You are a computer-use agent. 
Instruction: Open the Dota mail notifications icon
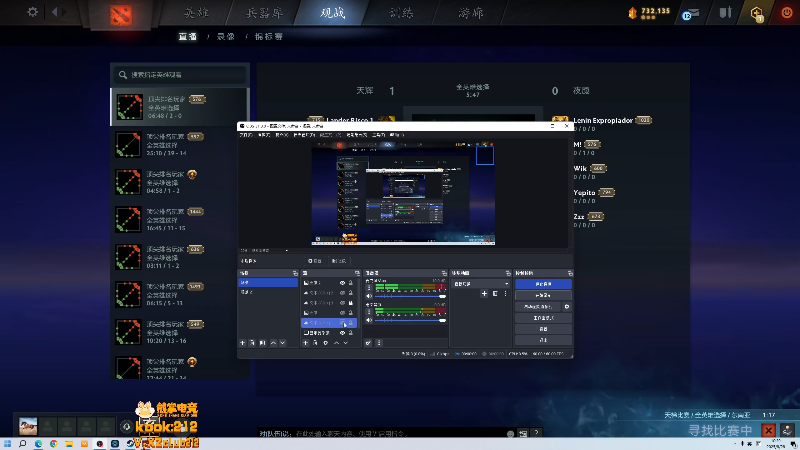pyautogui.click(x=691, y=14)
